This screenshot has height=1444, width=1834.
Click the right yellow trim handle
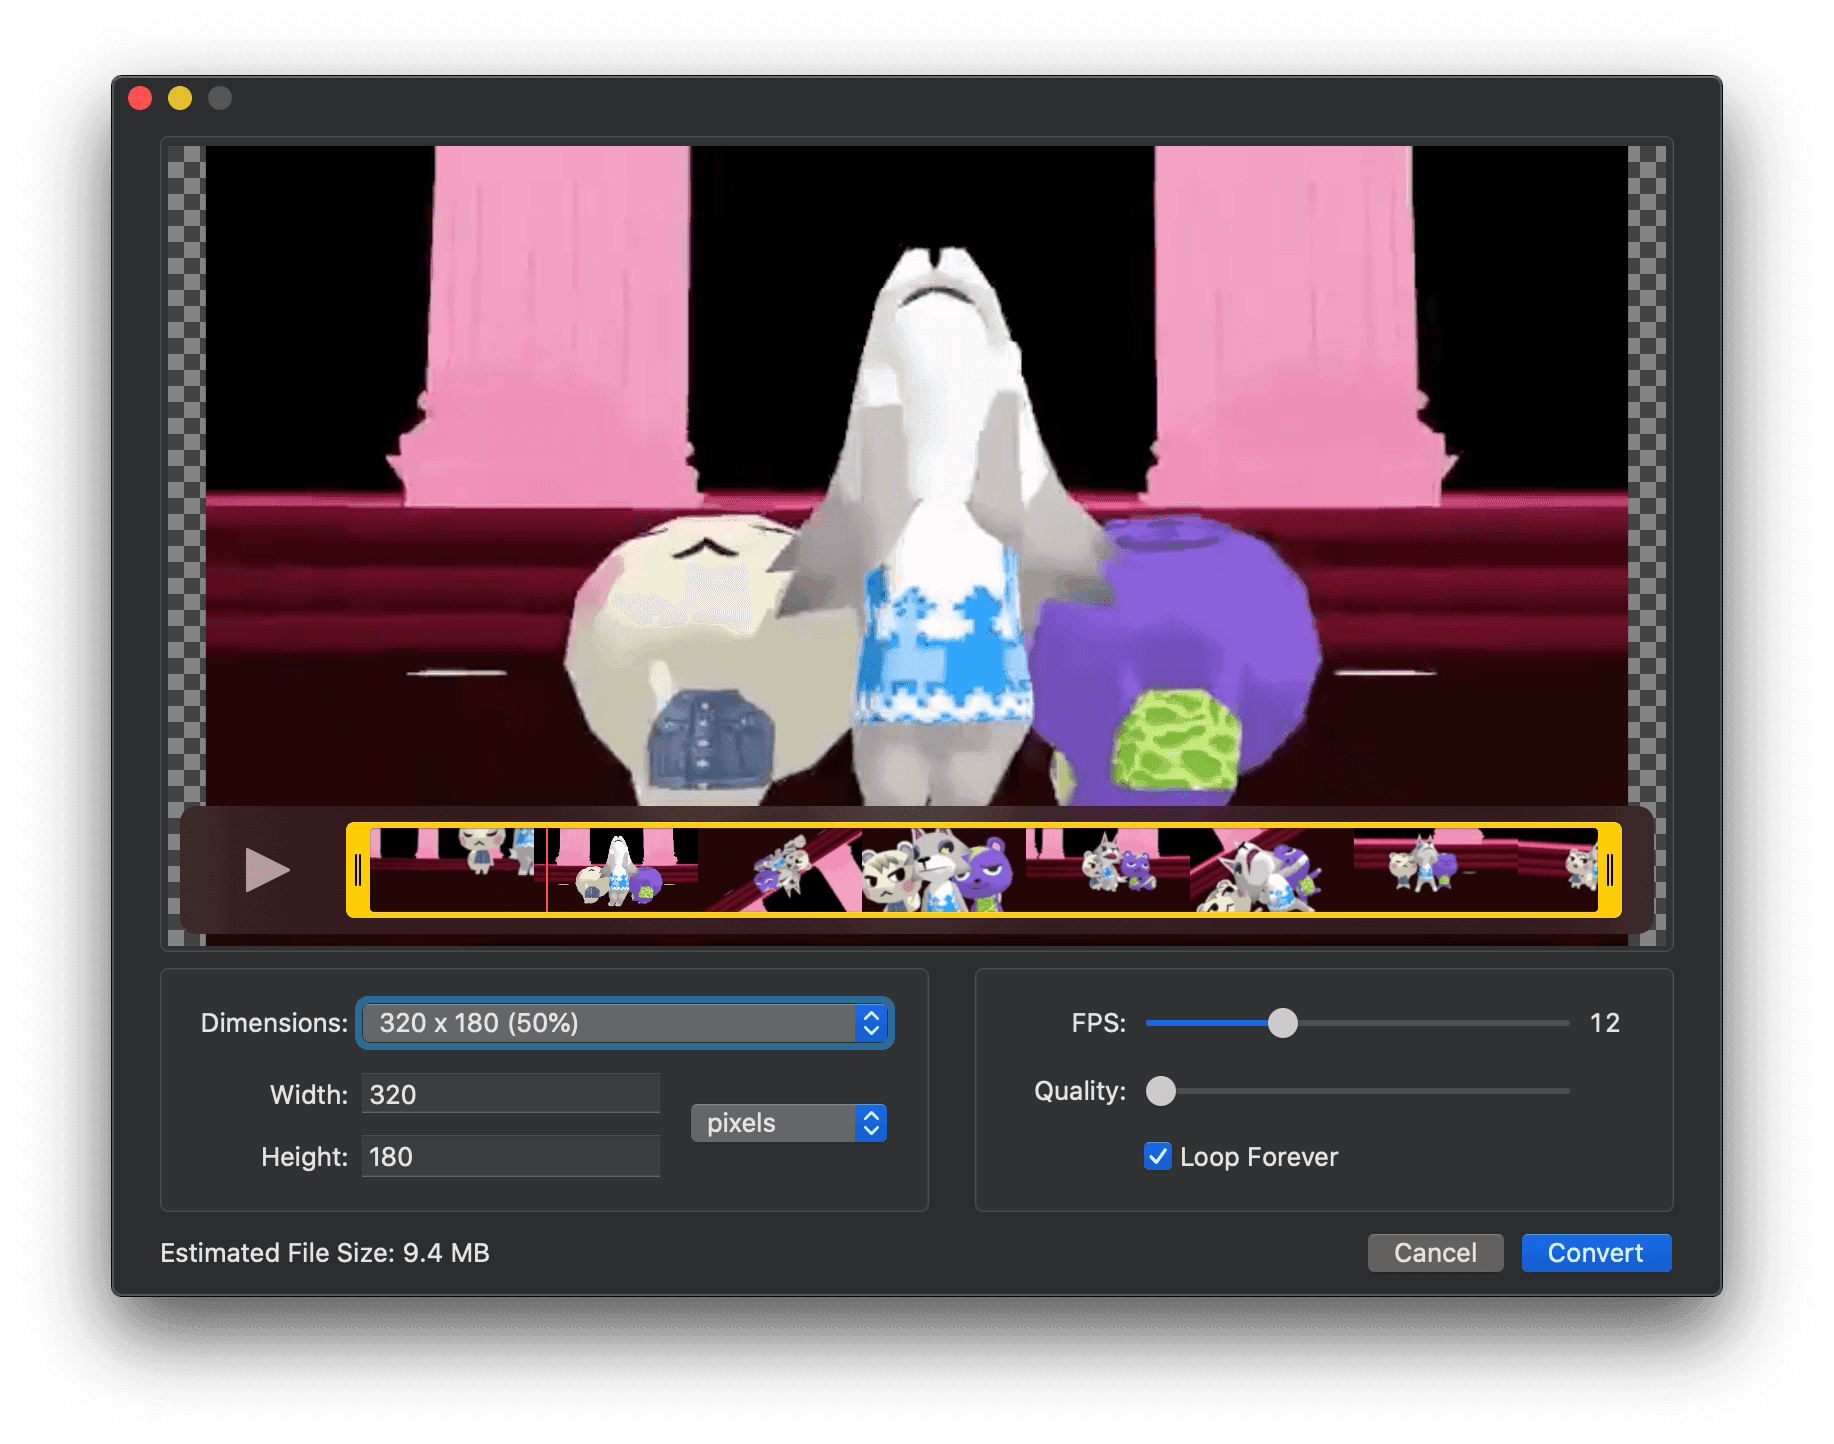[x=1609, y=870]
